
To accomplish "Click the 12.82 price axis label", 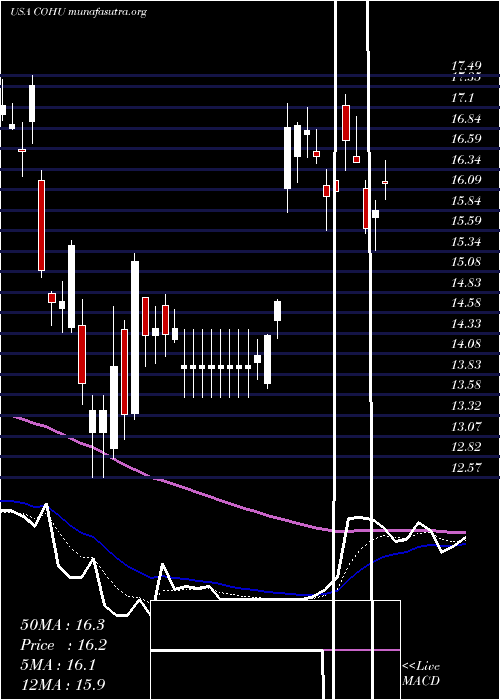I will (466, 447).
